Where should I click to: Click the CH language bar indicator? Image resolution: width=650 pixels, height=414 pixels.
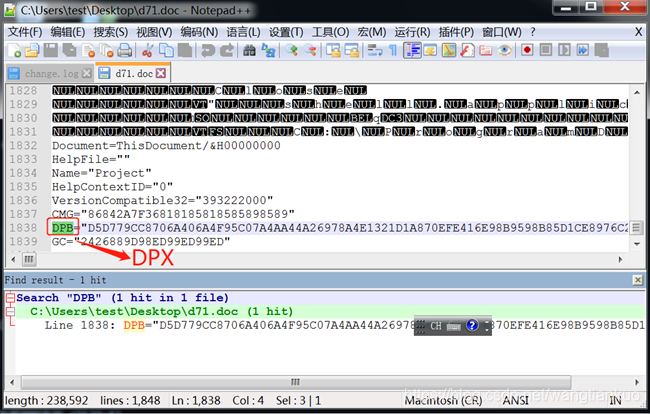pos(436,326)
